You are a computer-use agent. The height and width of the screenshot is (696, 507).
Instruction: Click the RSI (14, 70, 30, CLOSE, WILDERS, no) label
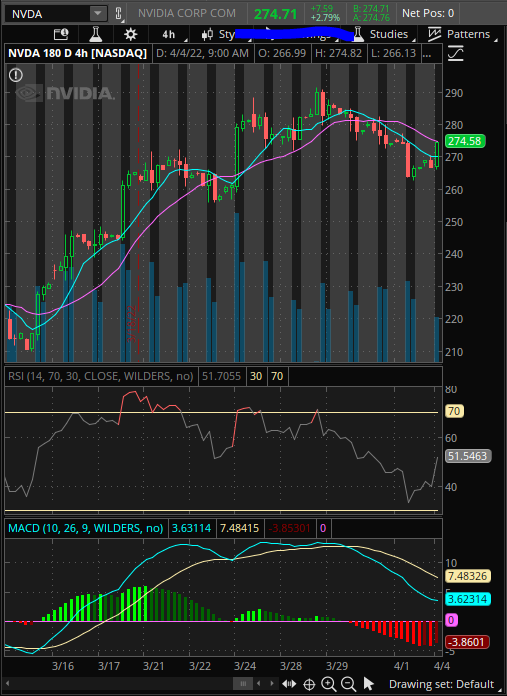(x=100, y=376)
